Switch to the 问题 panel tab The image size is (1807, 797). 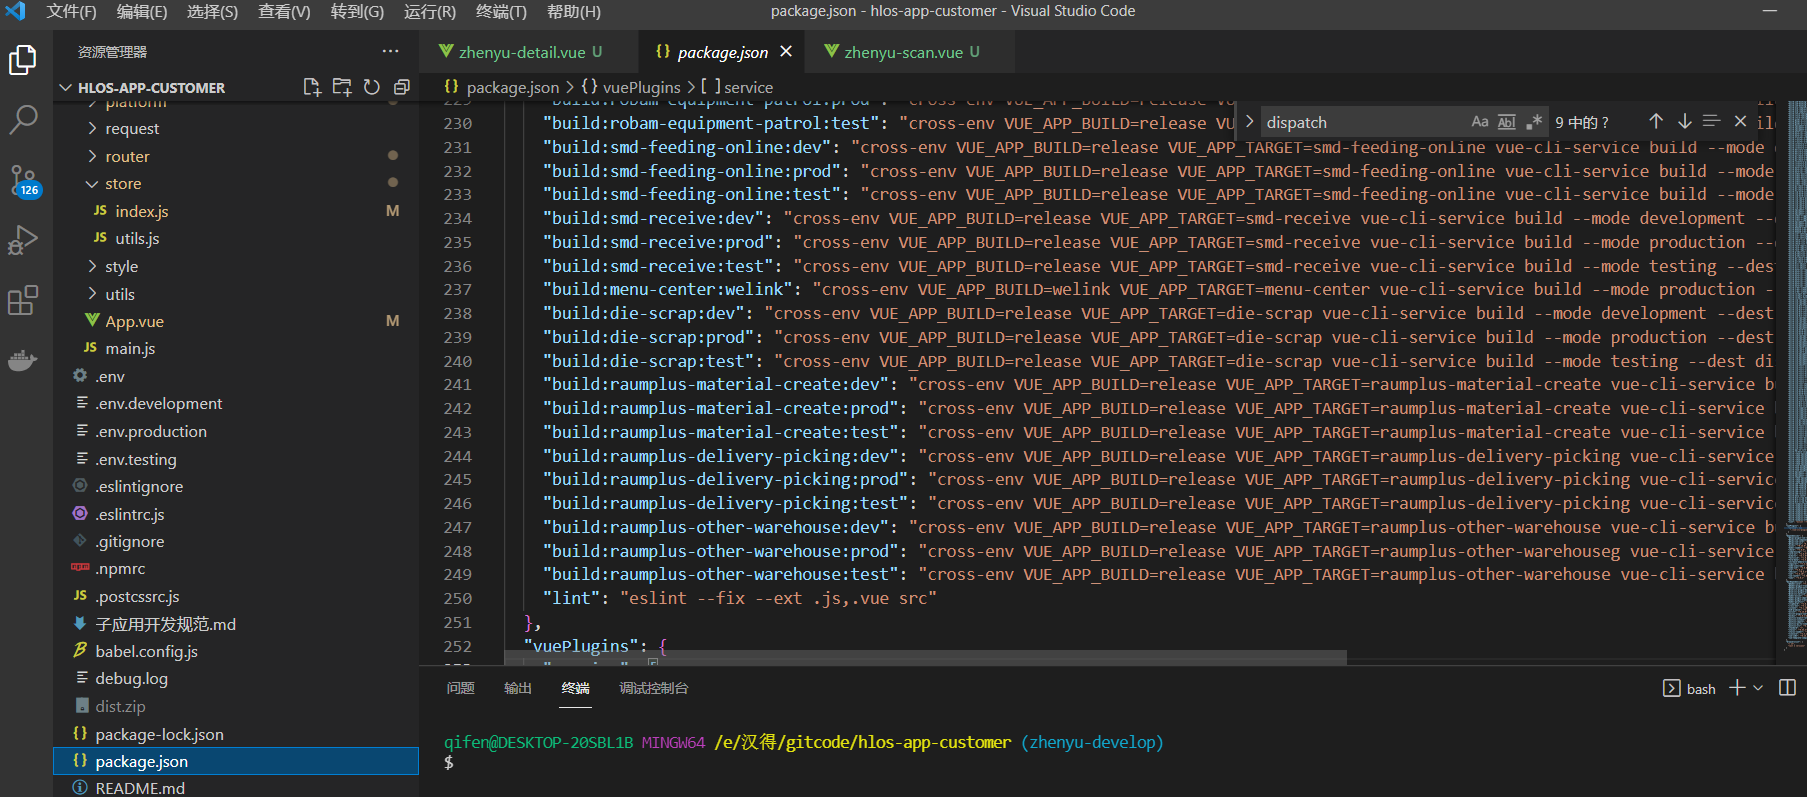(x=460, y=688)
